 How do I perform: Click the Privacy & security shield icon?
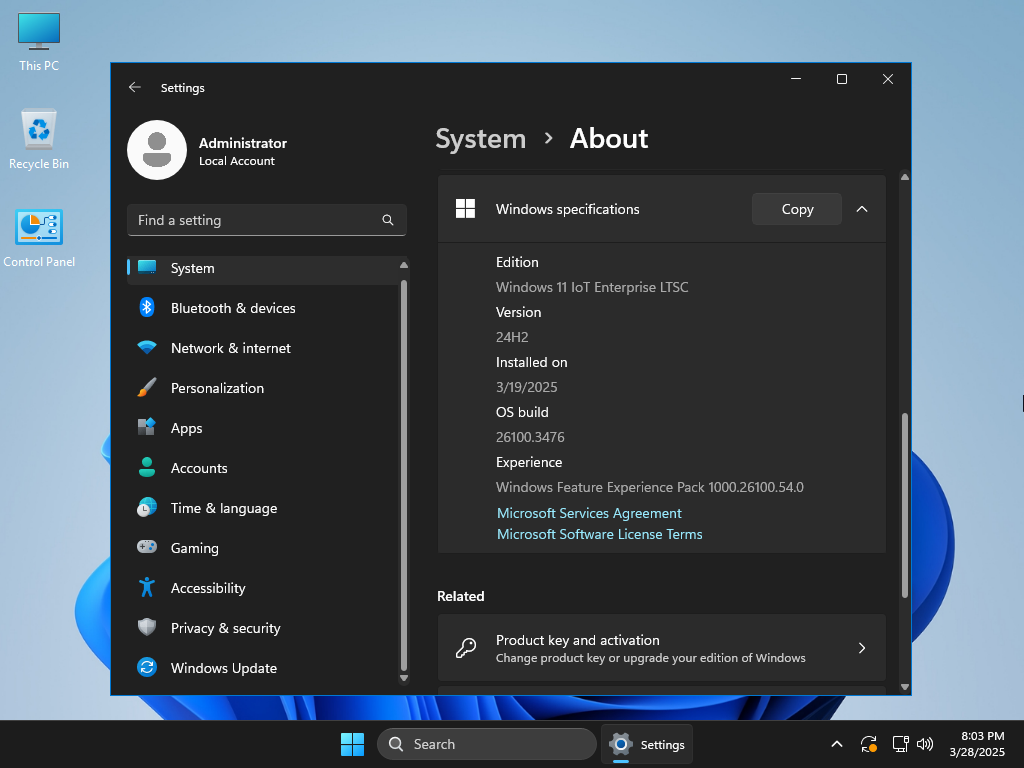pyautogui.click(x=147, y=627)
